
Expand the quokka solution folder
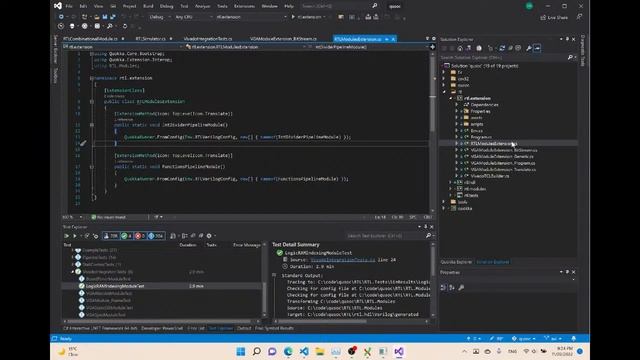(x=444, y=208)
